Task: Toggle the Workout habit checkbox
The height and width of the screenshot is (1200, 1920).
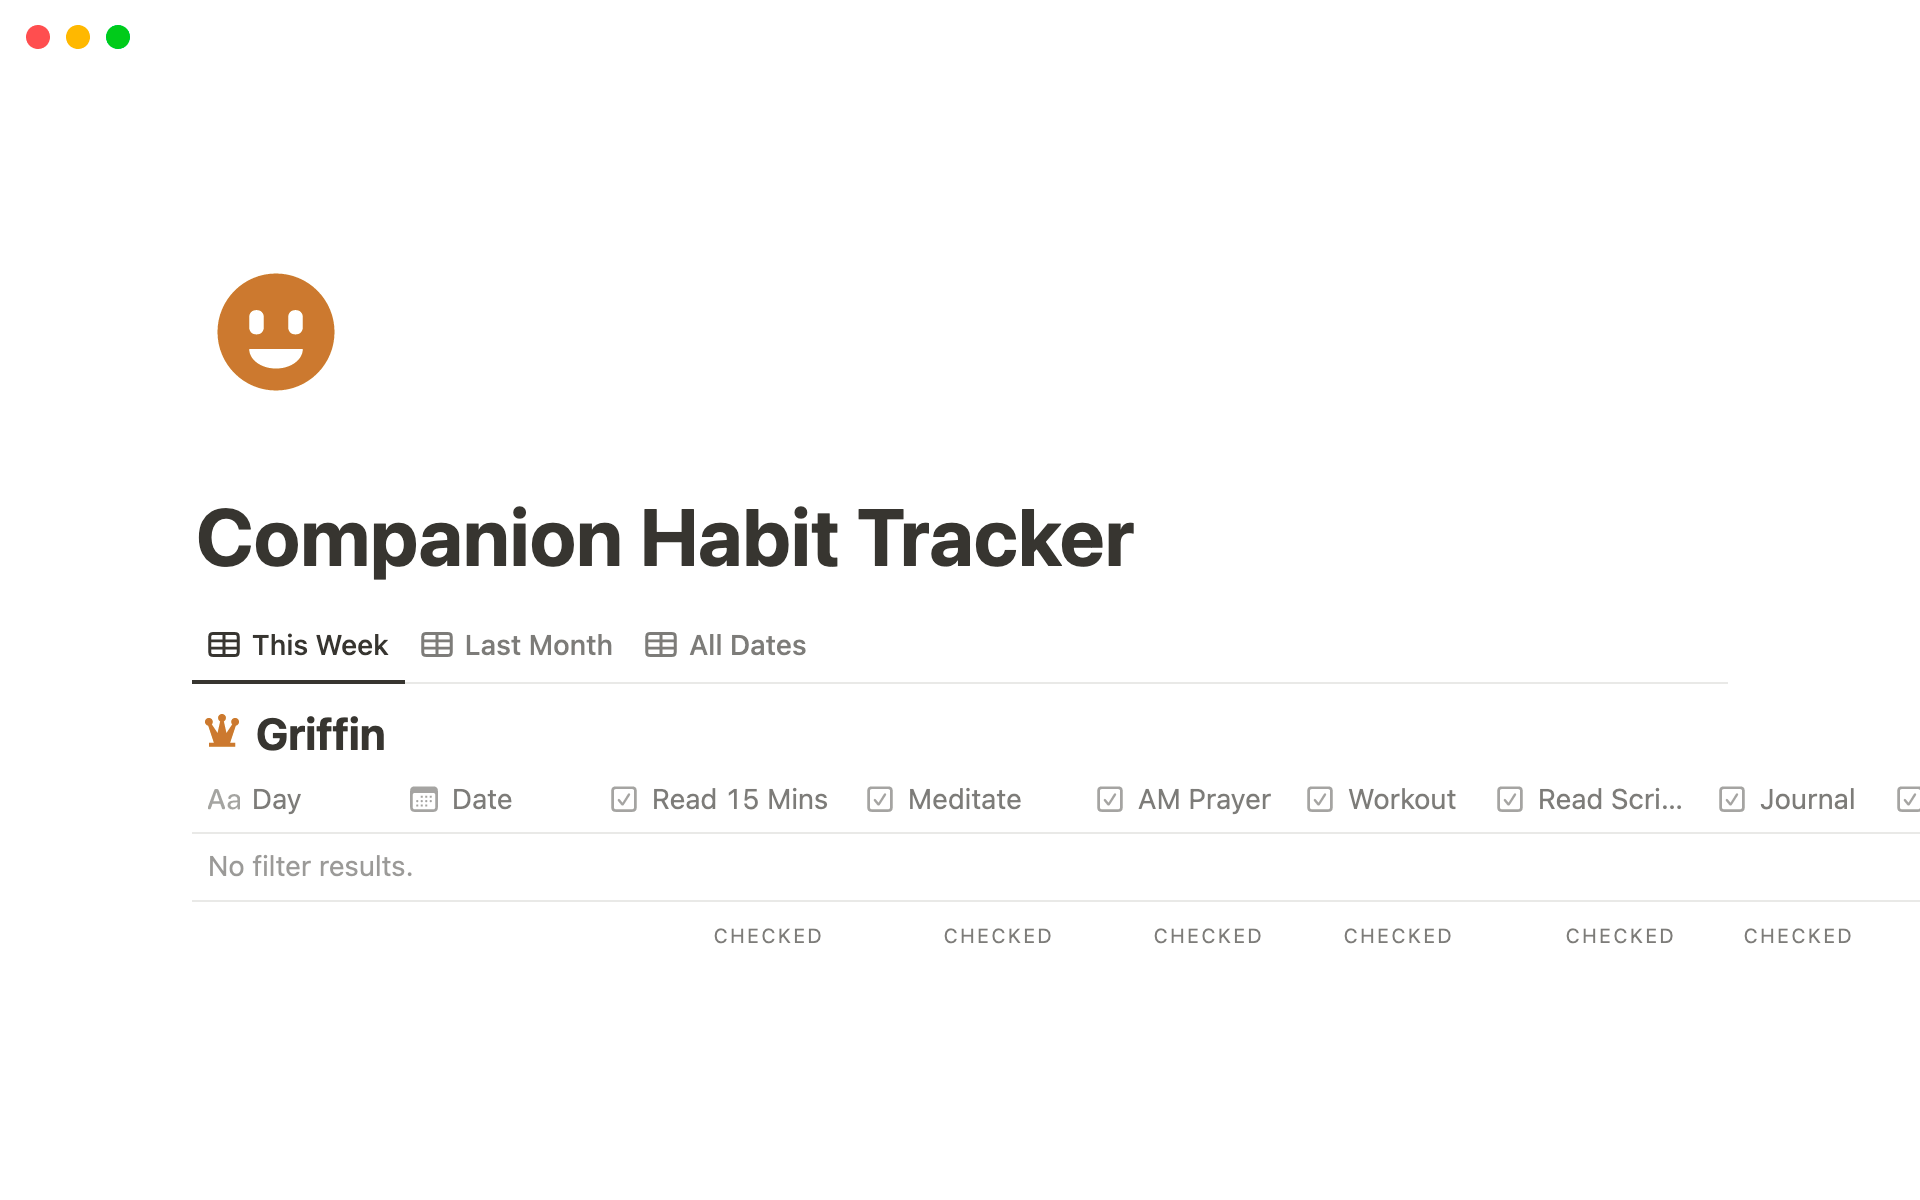Action: [x=1319, y=798]
